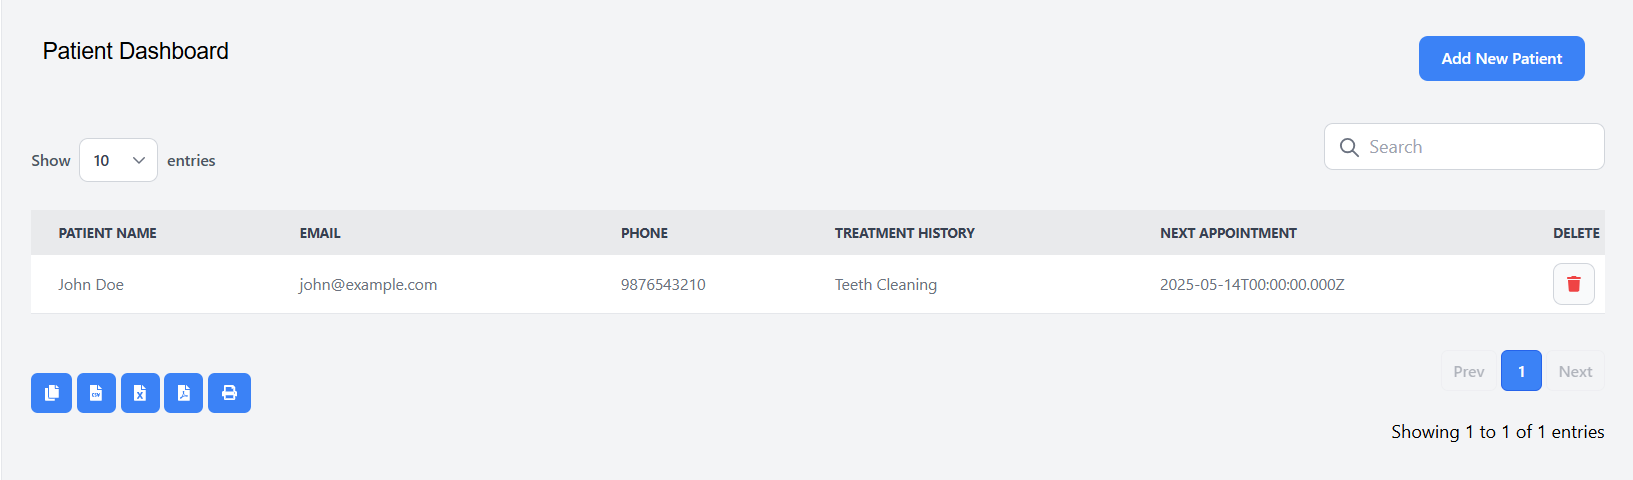This screenshot has height=480, width=1633.
Task: Open the Show entries count dropdown
Action: click(118, 160)
